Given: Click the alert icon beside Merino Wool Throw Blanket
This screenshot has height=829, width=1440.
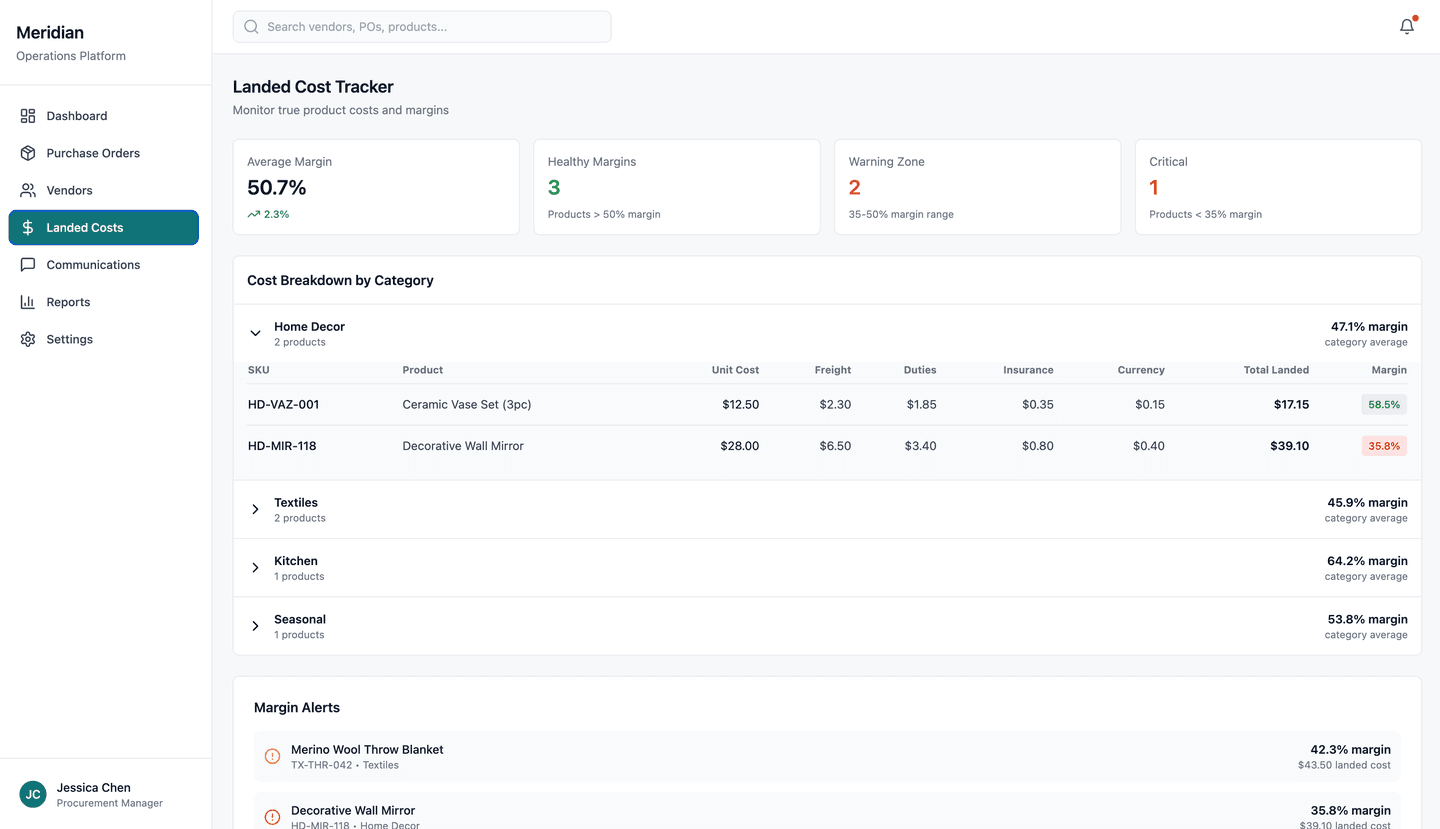Looking at the screenshot, I should click(x=271, y=755).
